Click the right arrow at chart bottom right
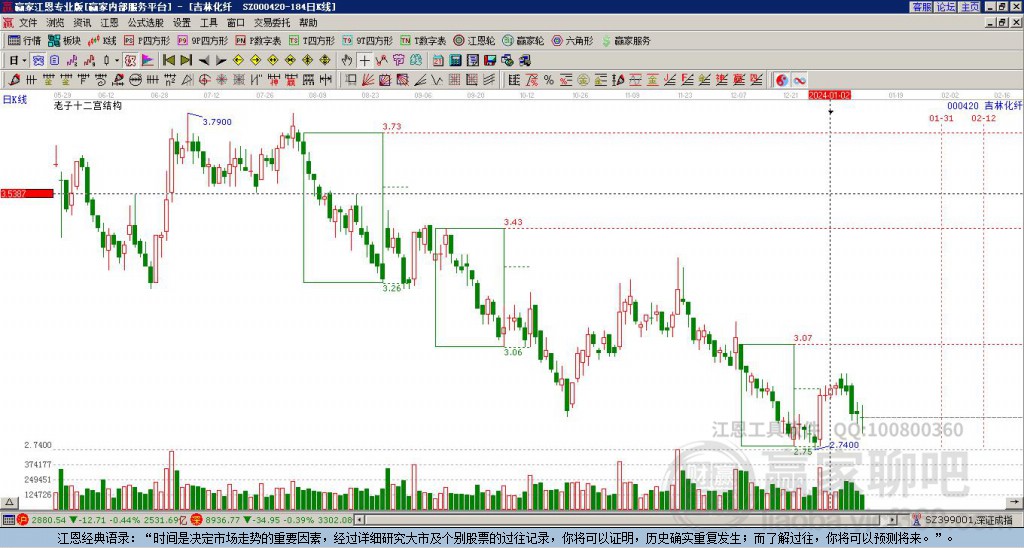 1015,502
